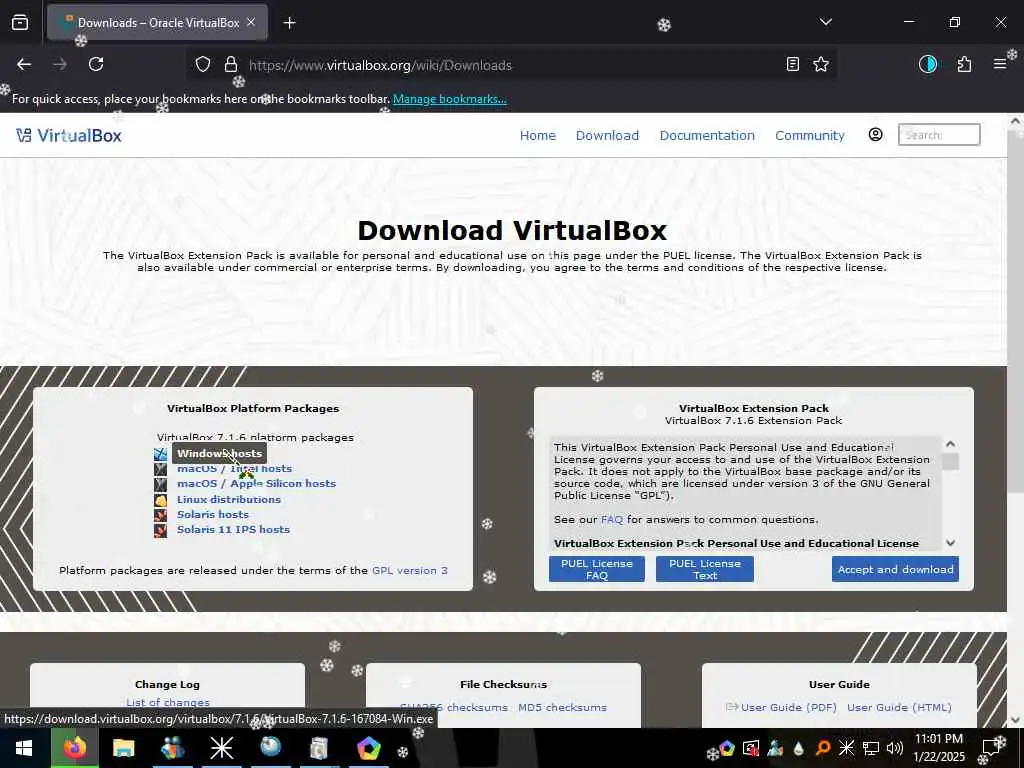Click the colorful pentagon app in taskbar
Screen dimensions: 1024x768
tap(368, 748)
